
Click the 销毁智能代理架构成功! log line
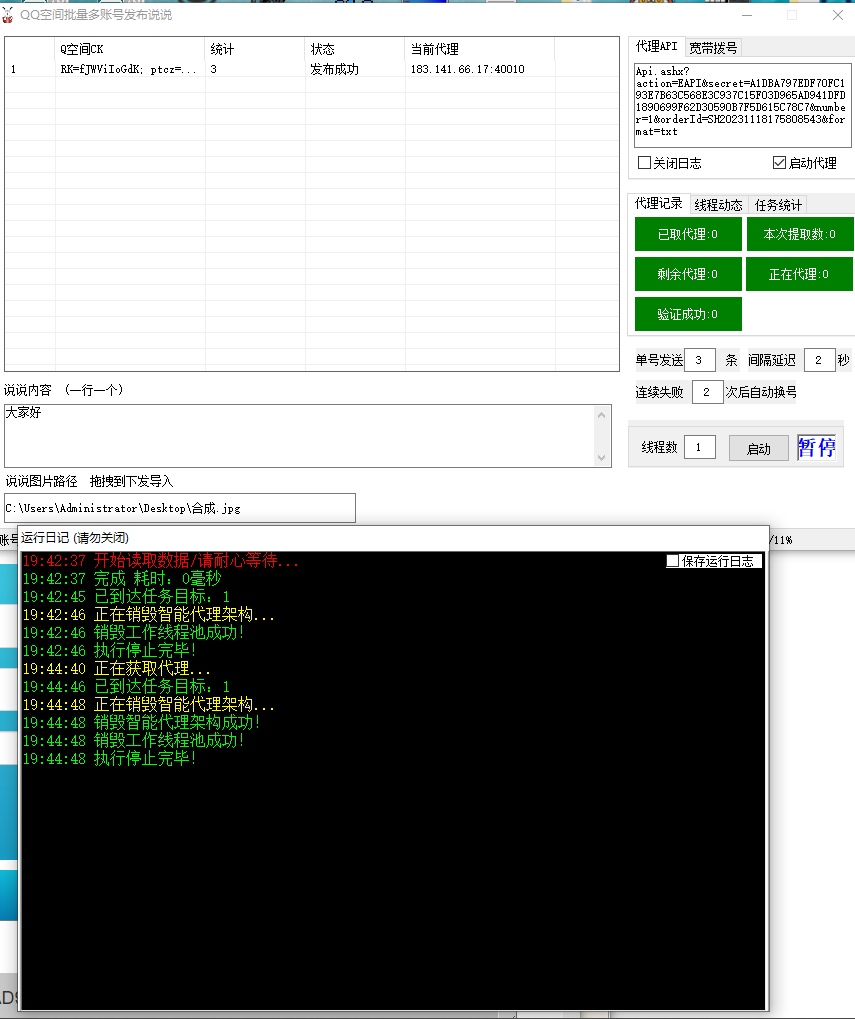tap(142, 722)
